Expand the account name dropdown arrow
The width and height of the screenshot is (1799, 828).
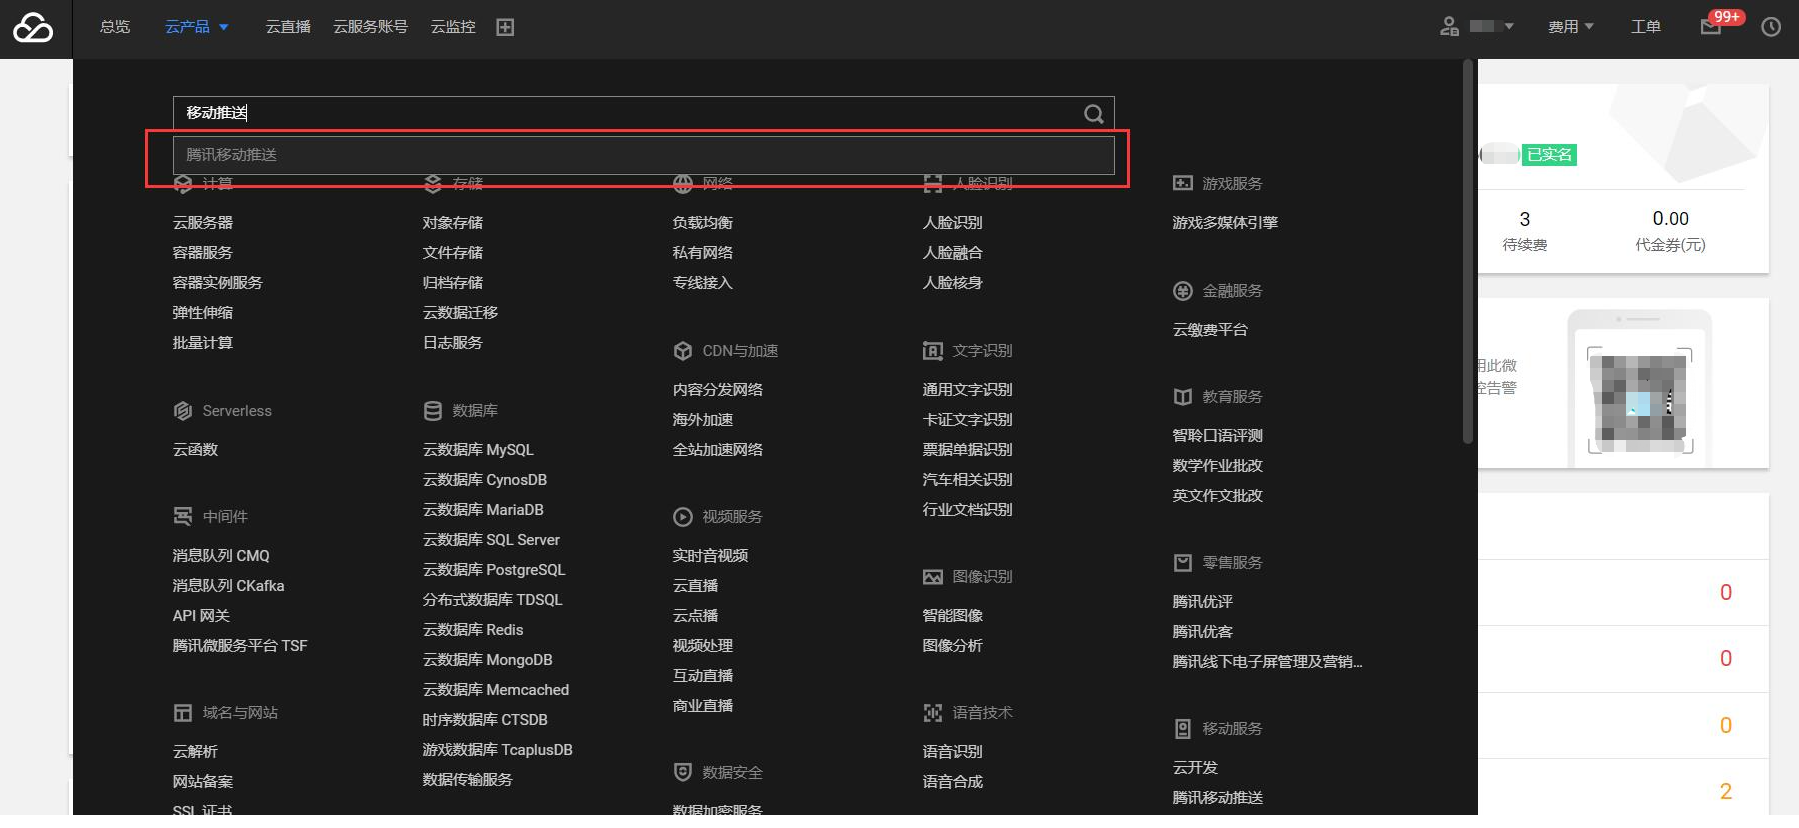[1509, 27]
